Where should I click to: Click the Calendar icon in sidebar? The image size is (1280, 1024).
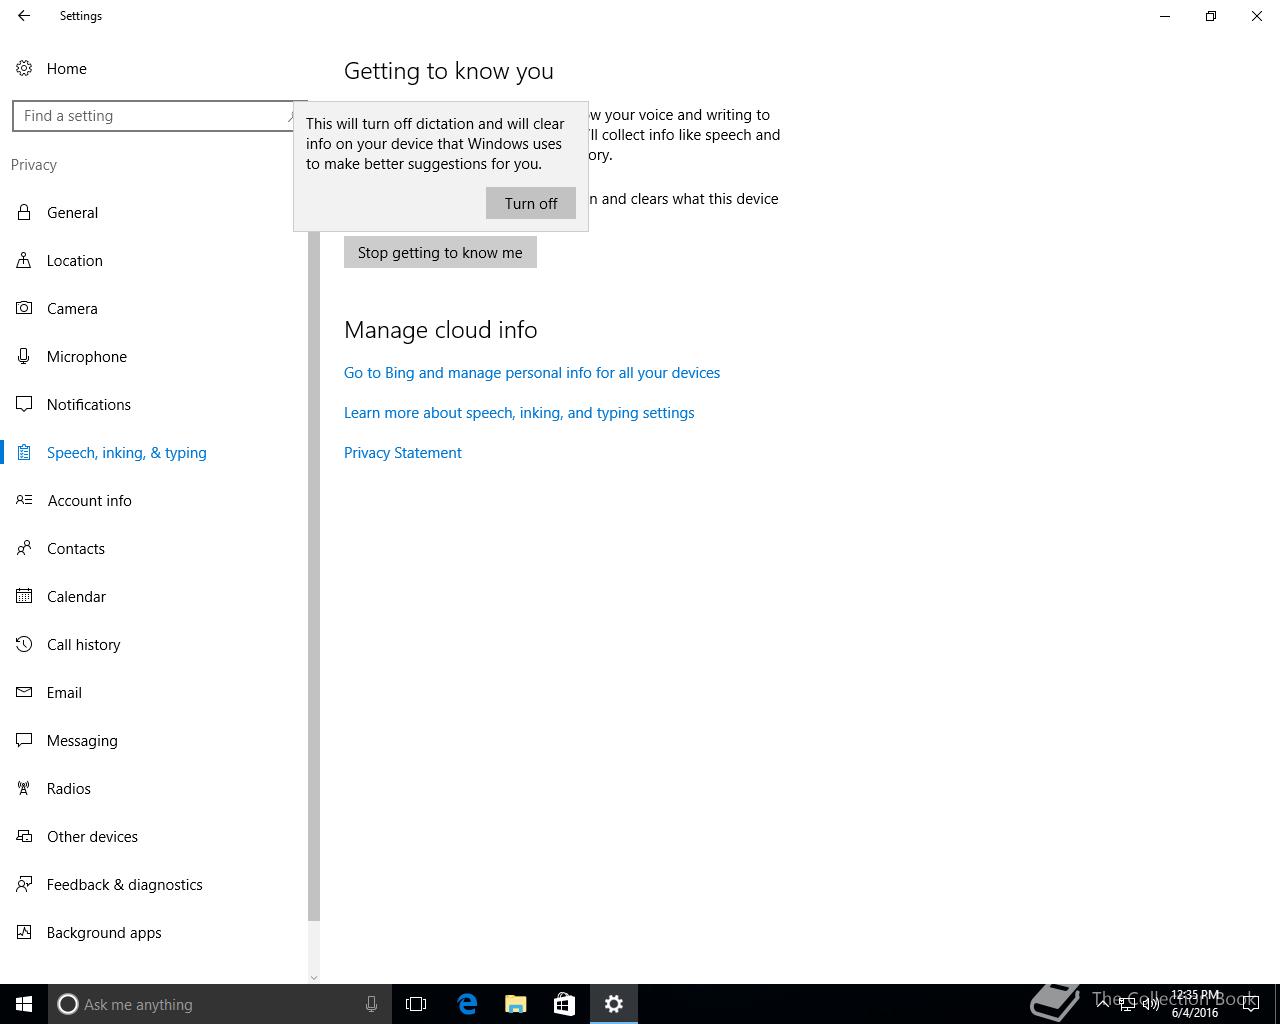pyautogui.click(x=24, y=596)
